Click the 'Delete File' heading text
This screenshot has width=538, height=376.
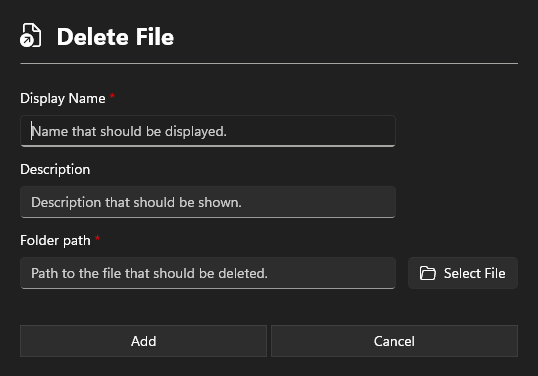pyautogui.click(x=115, y=37)
